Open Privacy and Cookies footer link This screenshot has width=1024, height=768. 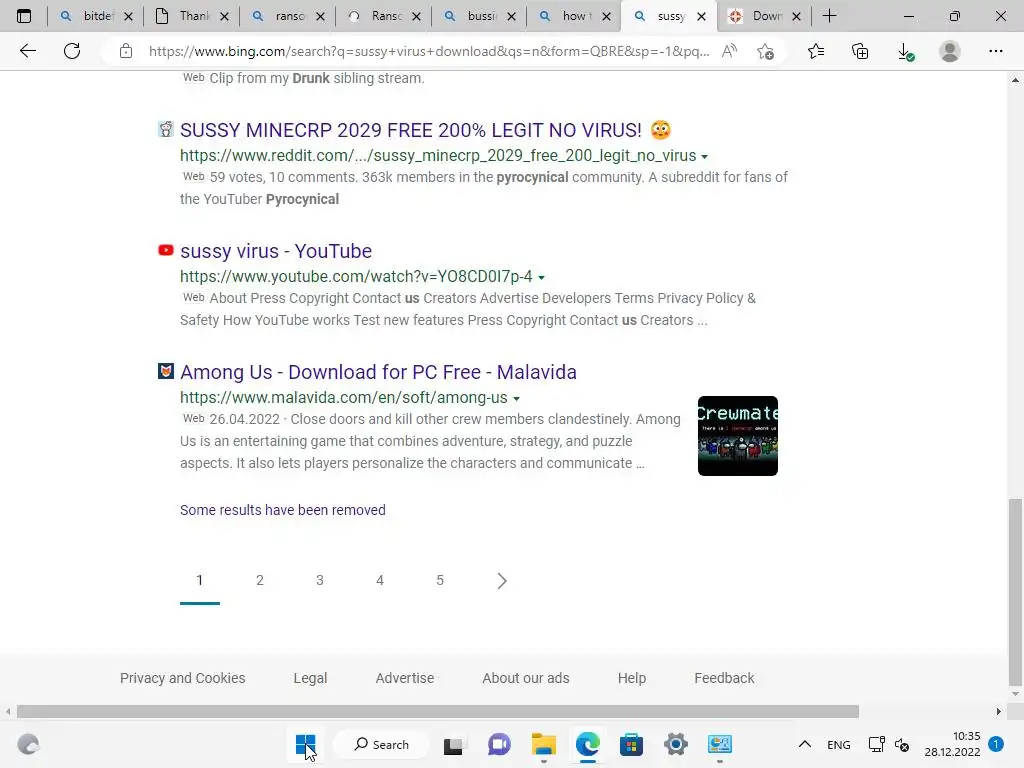click(x=182, y=678)
